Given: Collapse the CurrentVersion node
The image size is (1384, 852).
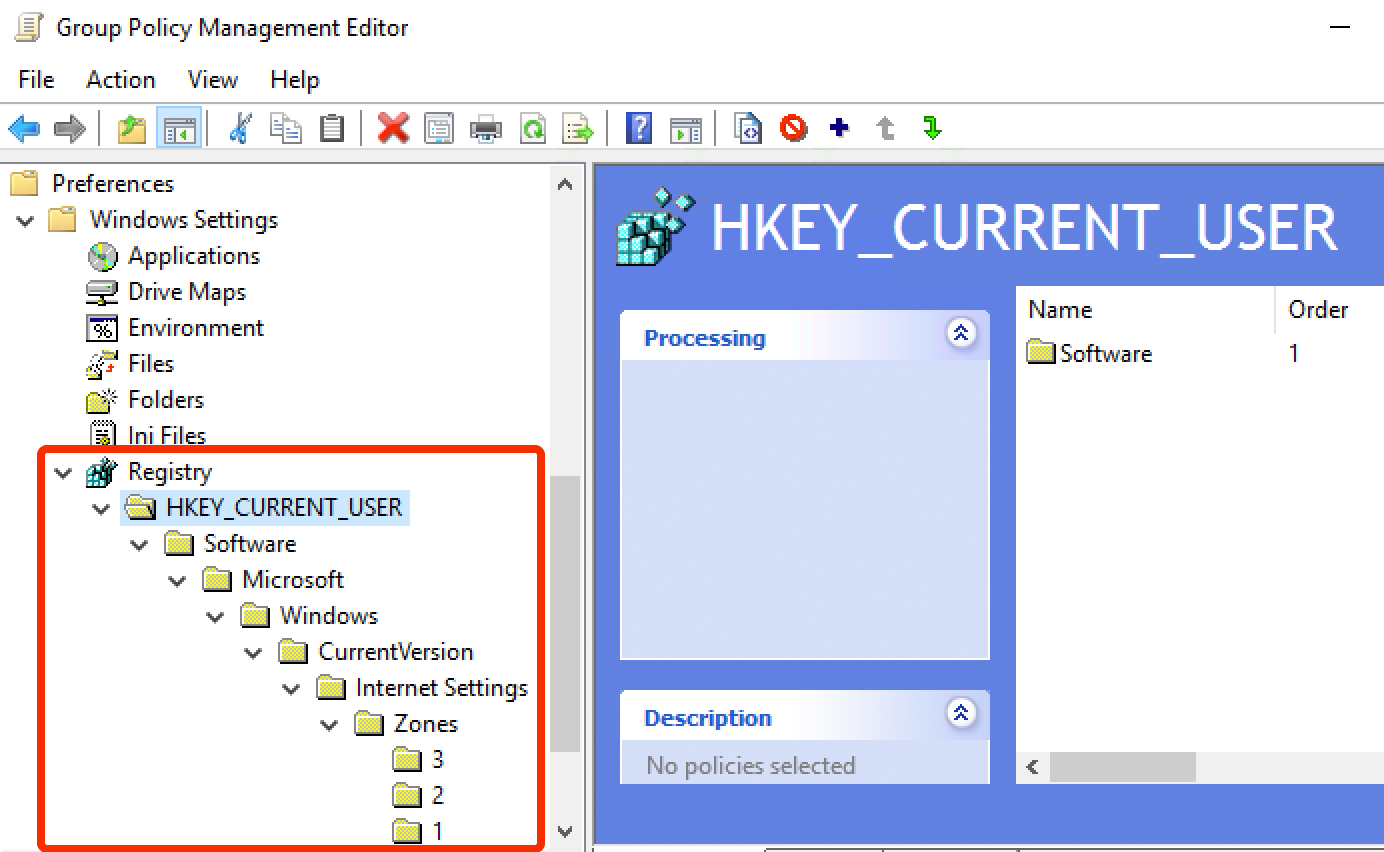Looking at the screenshot, I should (x=253, y=653).
